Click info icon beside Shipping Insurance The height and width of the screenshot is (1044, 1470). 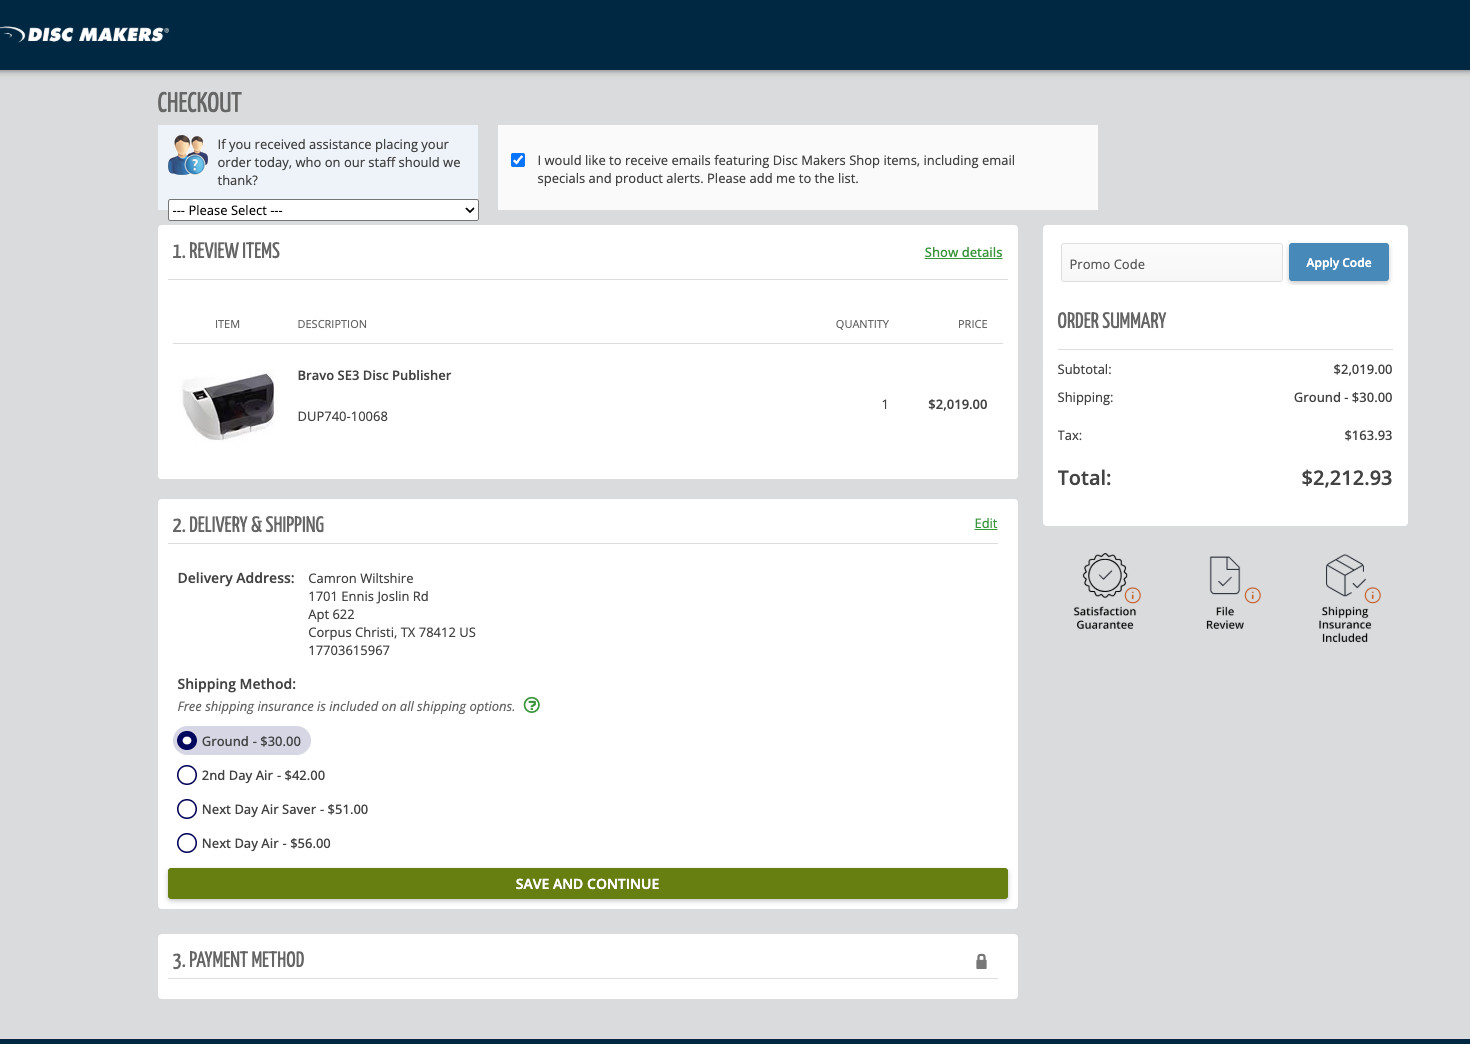click(x=1373, y=595)
